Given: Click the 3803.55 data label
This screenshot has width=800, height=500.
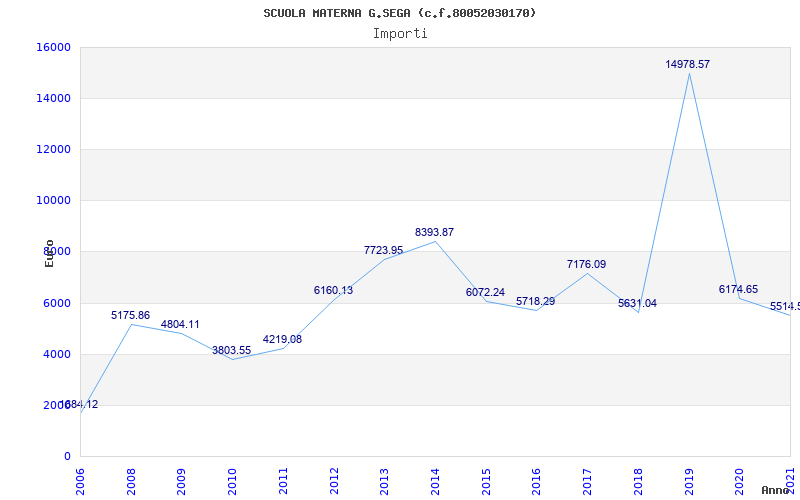Looking at the screenshot, I should pyautogui.click(x=232, y=351).
